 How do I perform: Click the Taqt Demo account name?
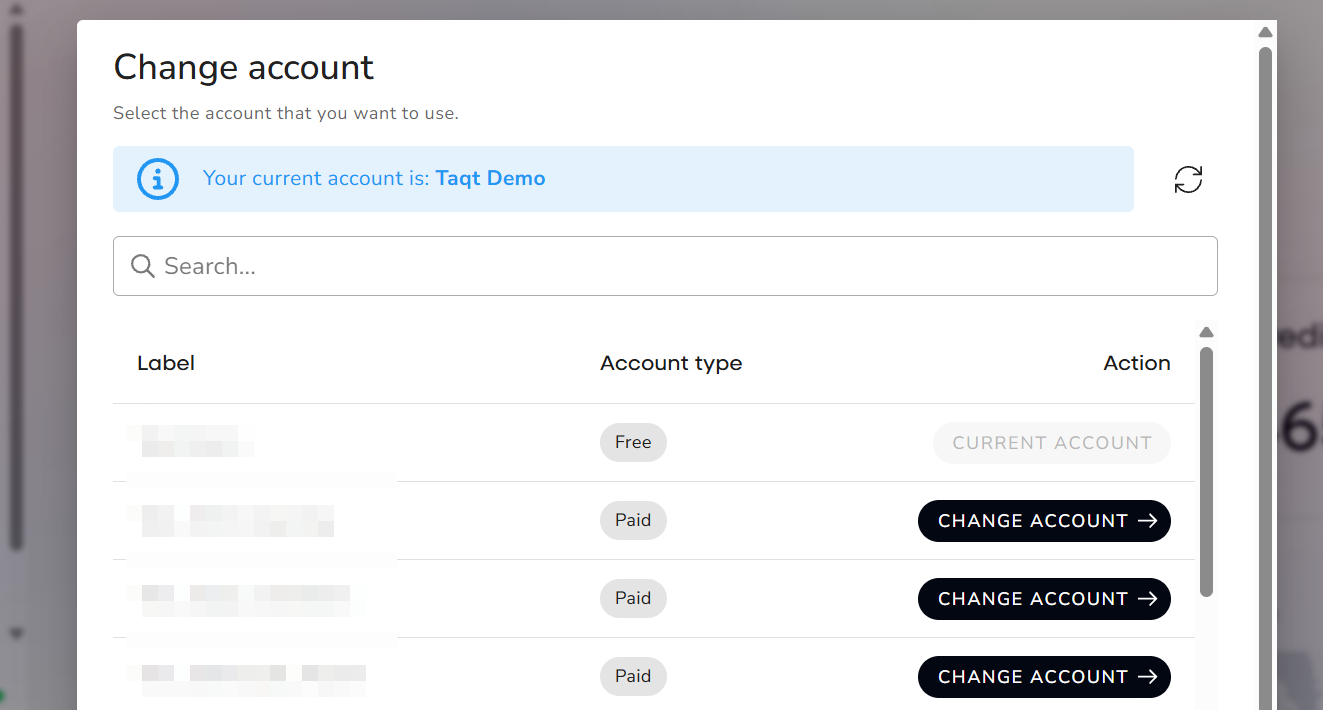pos(490,179)
